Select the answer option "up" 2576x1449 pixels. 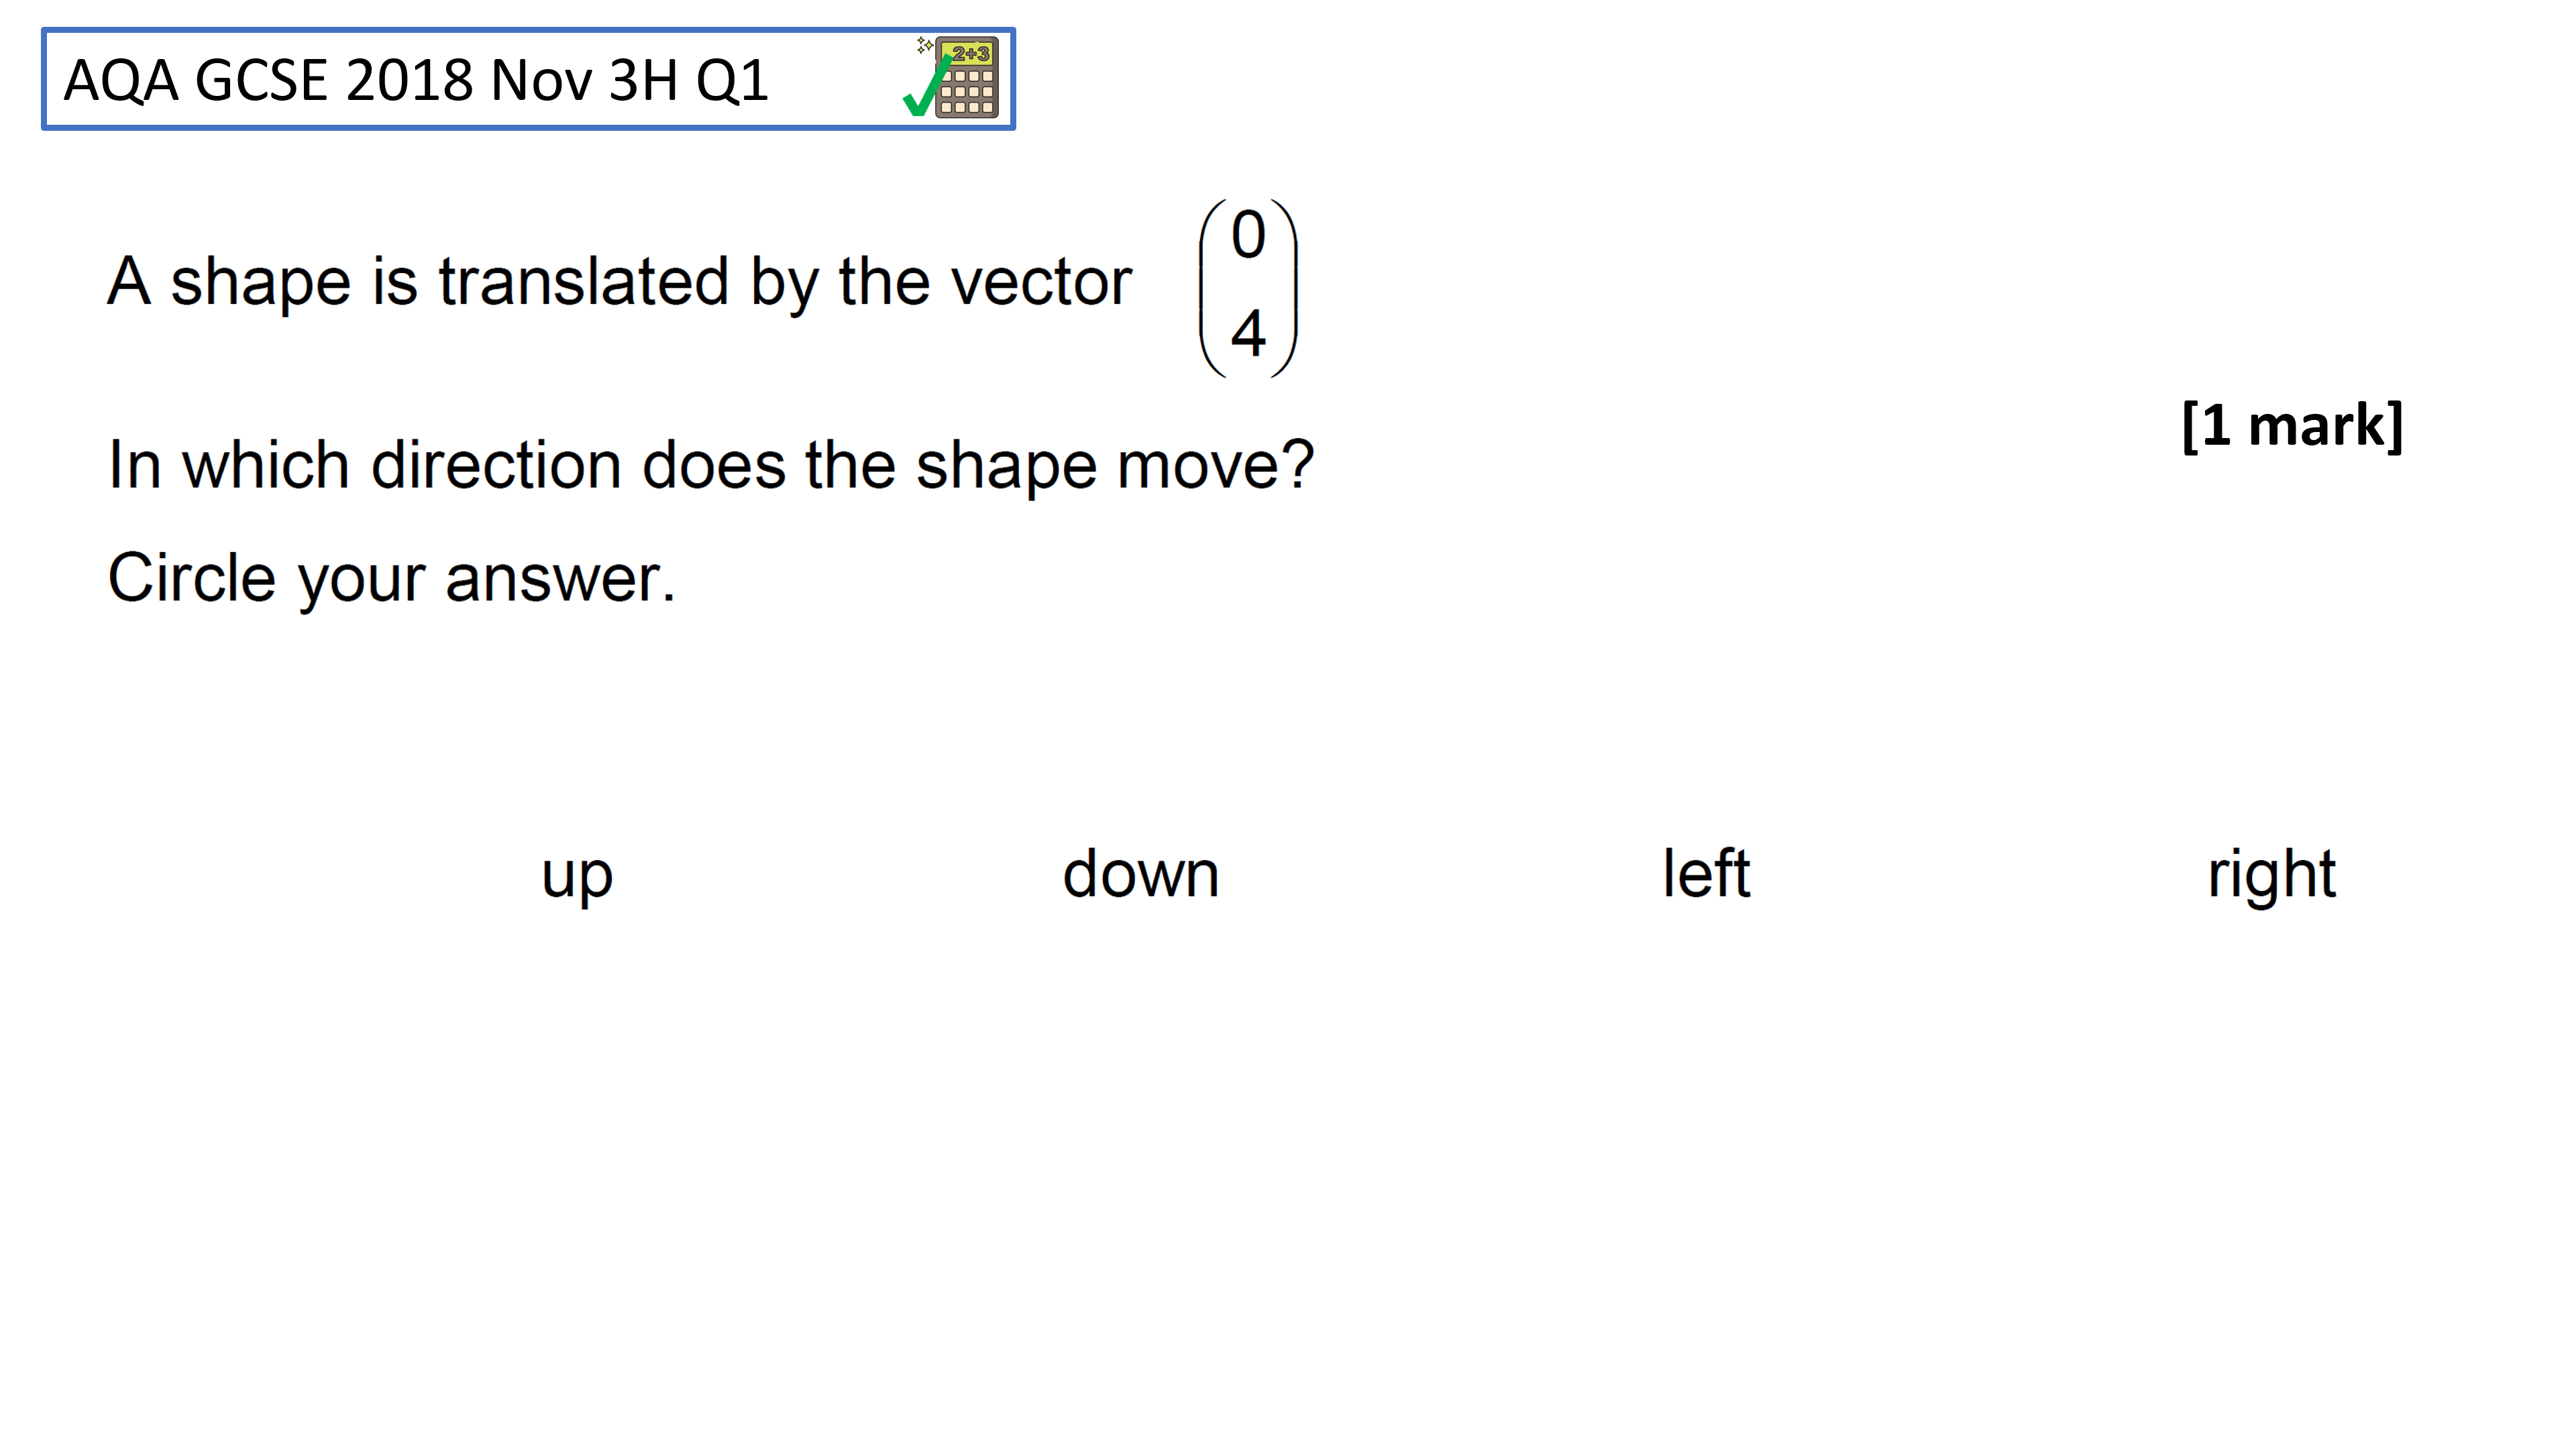[577, 877]
